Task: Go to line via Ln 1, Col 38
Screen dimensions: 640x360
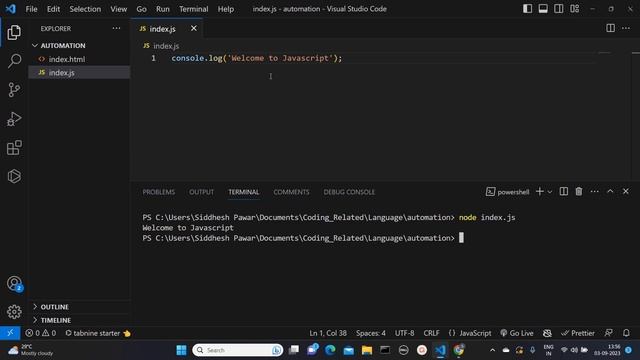Action: coord(328,333)
